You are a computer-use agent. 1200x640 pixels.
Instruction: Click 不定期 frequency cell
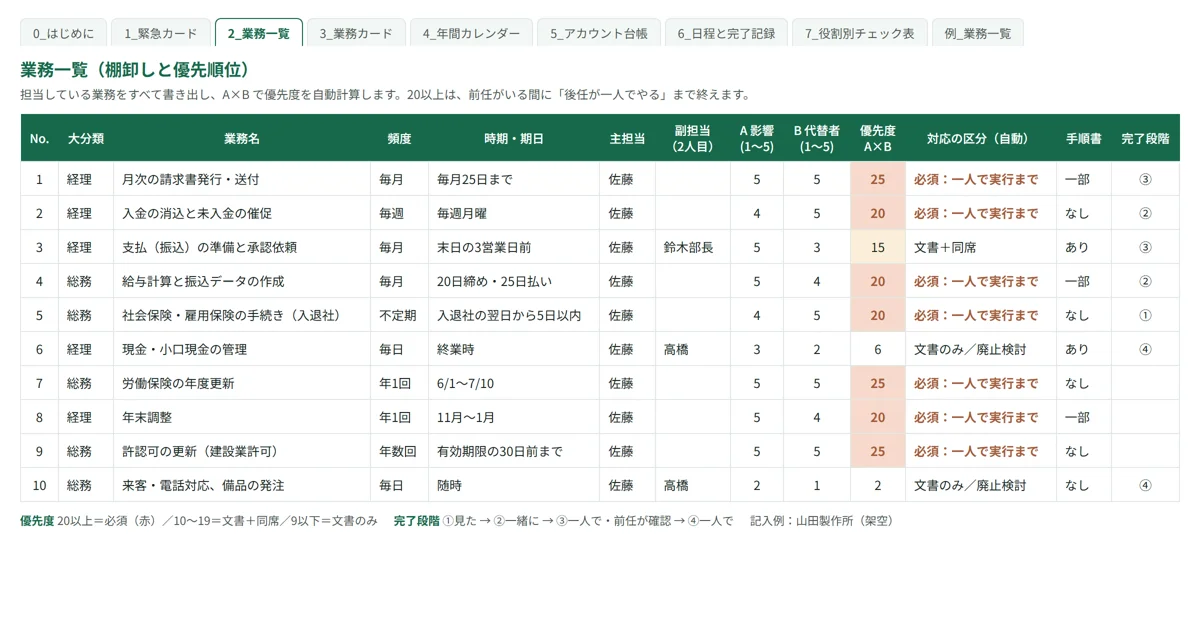(400, 315)
